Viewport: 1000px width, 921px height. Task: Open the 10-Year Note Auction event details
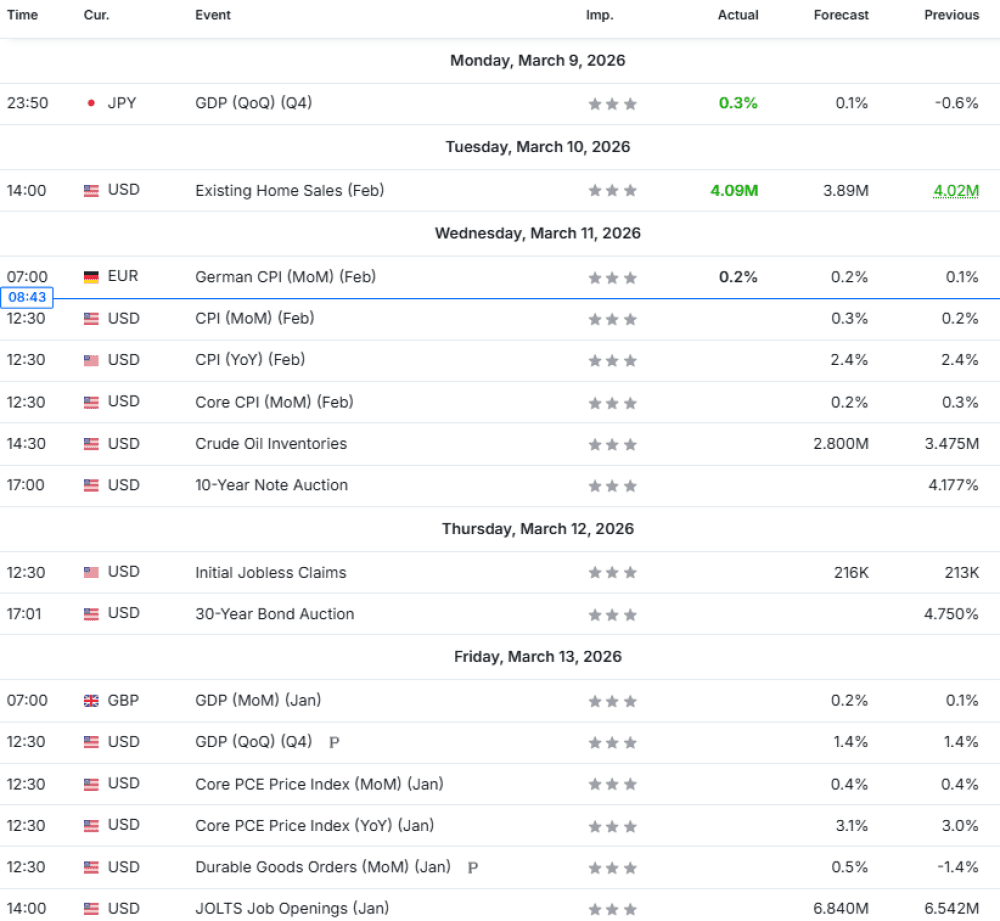coord(271,485)
